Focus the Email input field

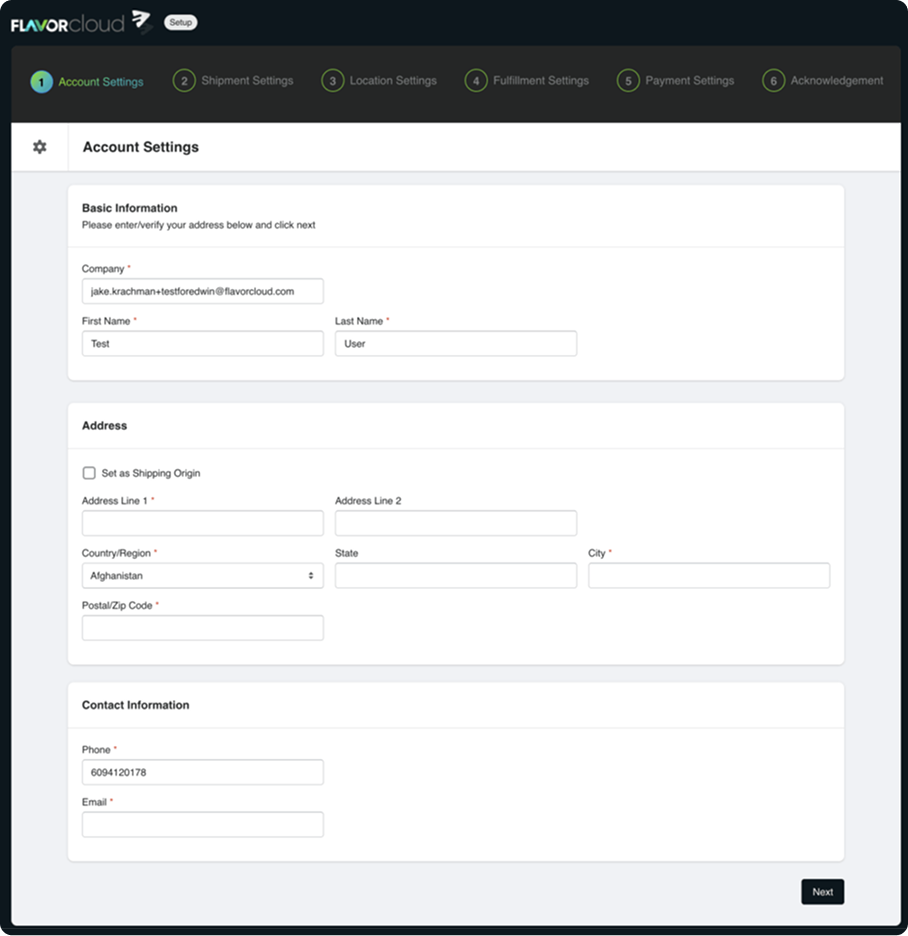tap(202, 824)
